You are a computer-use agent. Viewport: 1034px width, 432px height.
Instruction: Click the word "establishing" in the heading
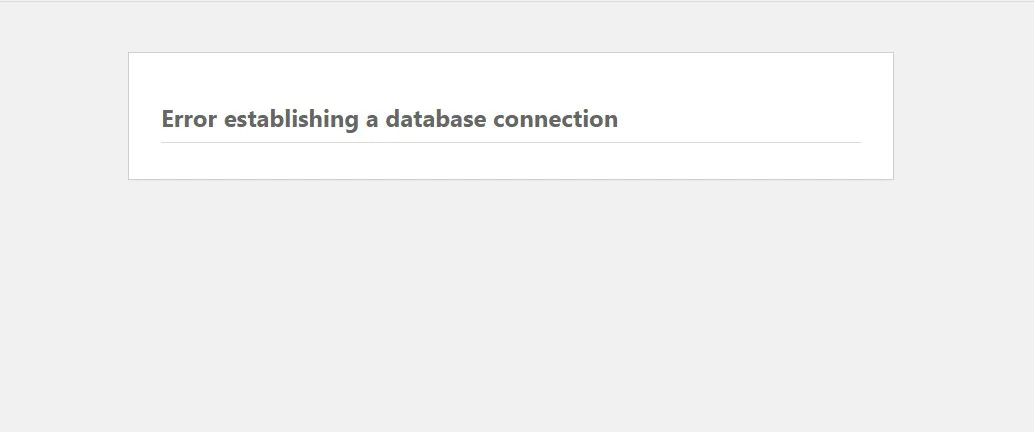click(x=290, y=120)
